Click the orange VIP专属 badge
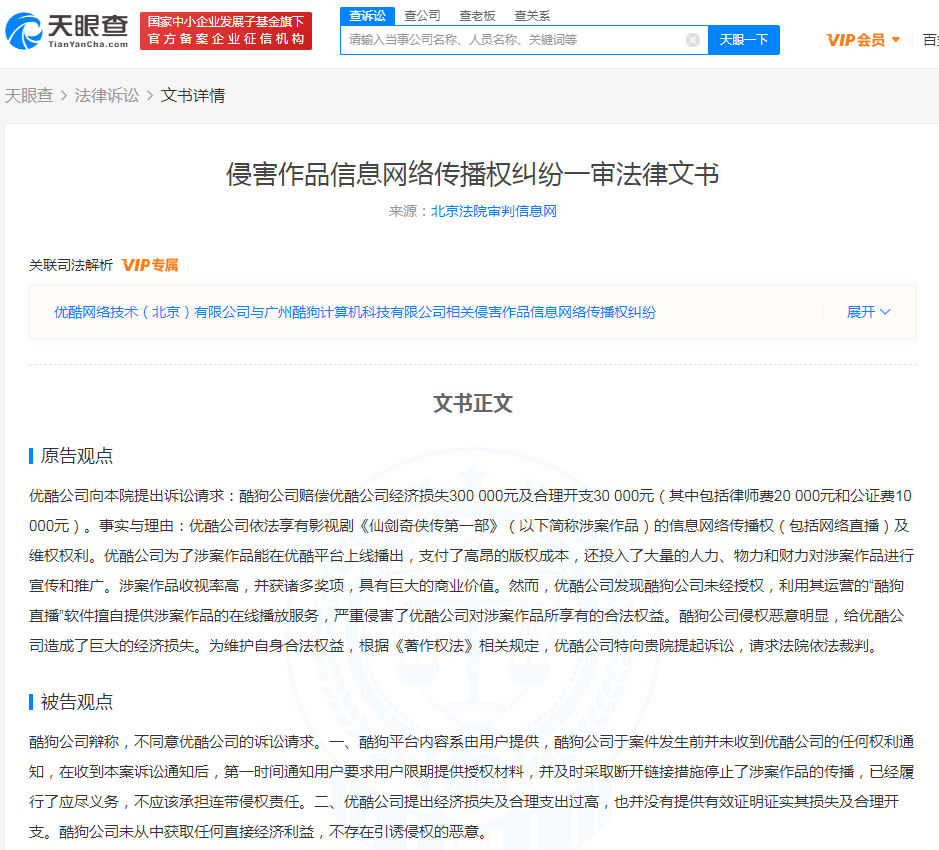 tap(150, 265)
